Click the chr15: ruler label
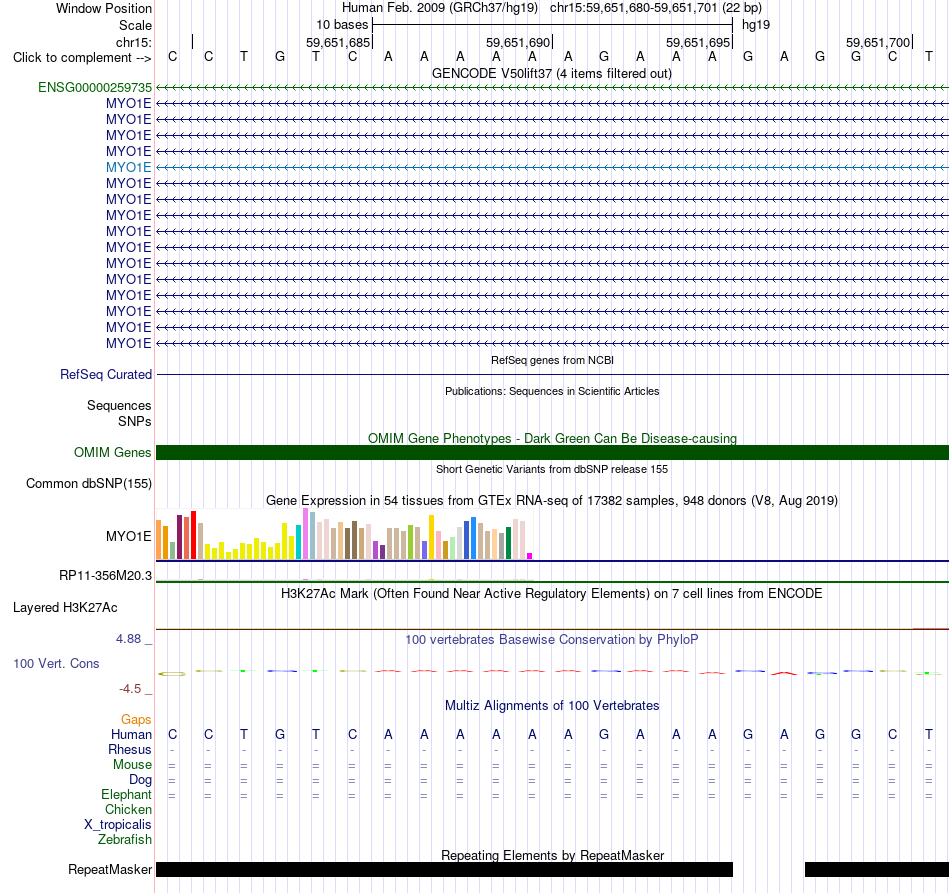This screenshot has height=893, width=950. [133, 42]
